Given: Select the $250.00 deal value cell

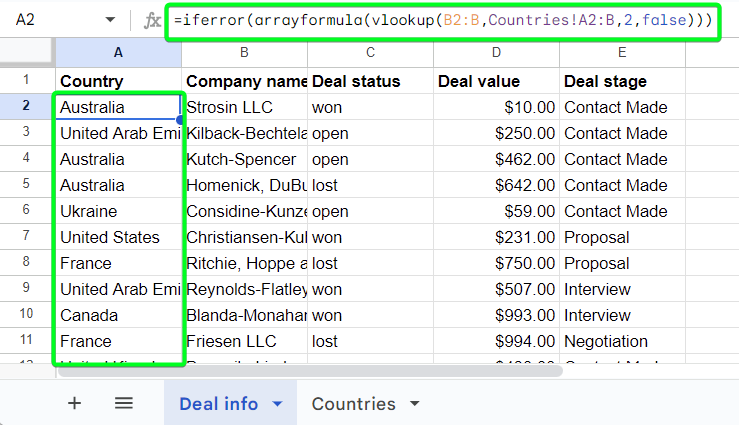Looking at the screenshot, I should (496, 133).
